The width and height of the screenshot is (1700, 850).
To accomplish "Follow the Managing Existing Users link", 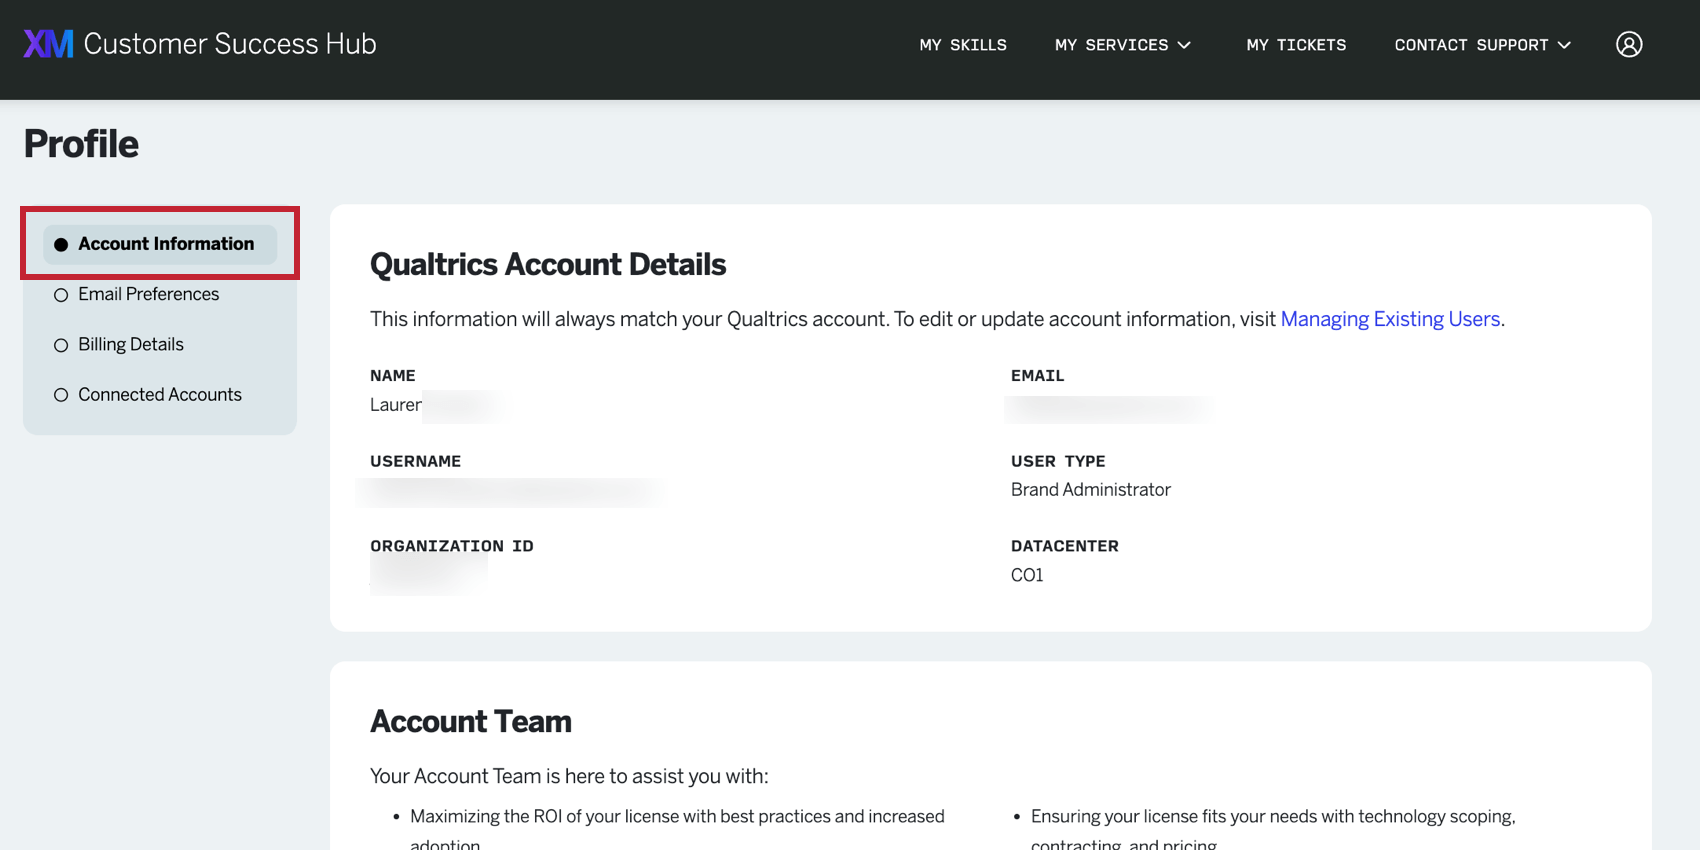I will pos(1389,319).
